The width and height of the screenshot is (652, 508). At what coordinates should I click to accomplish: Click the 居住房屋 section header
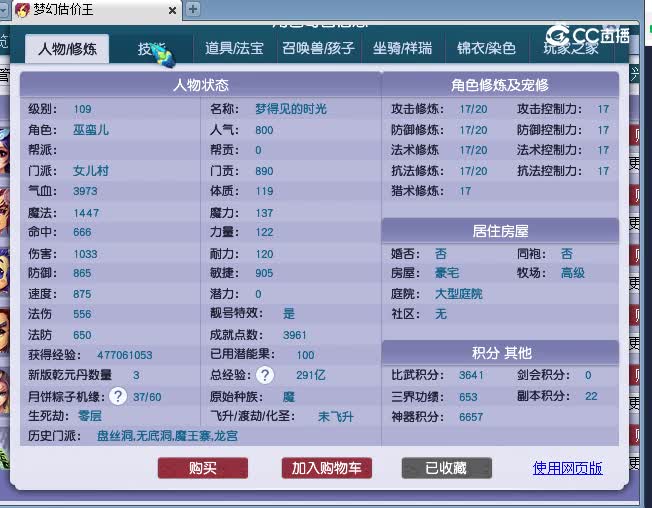500,231
